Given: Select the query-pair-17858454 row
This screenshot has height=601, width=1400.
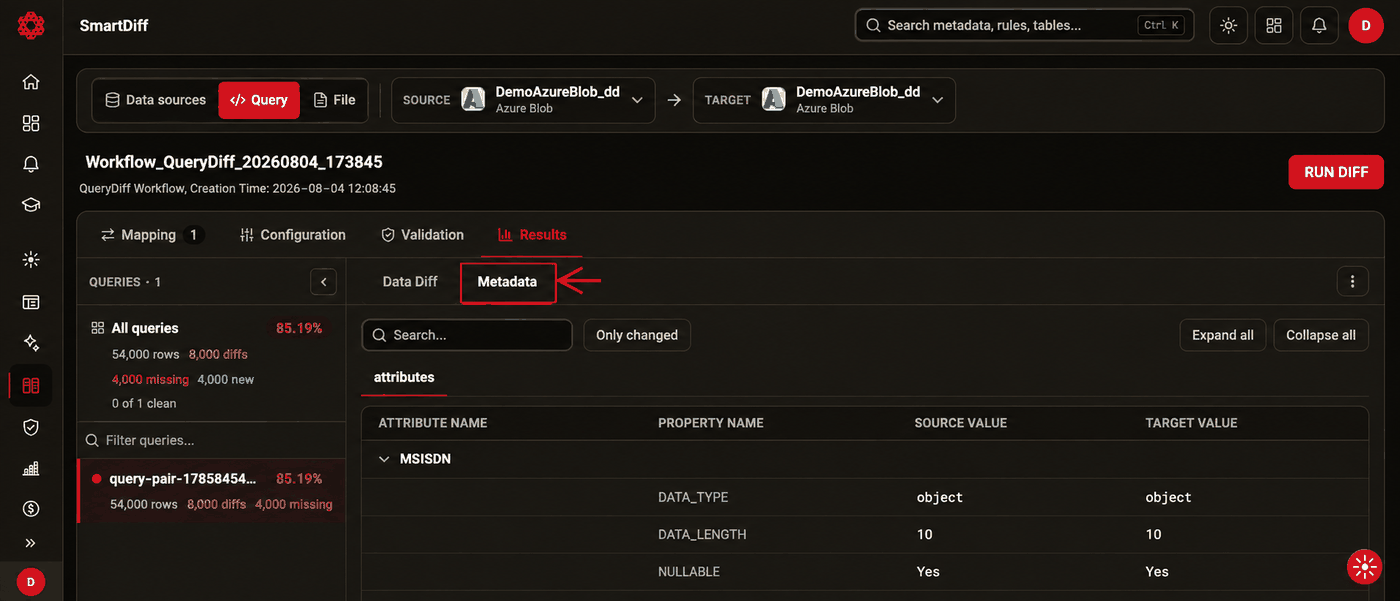Looking at the screenshot, I should click(211, 491).
